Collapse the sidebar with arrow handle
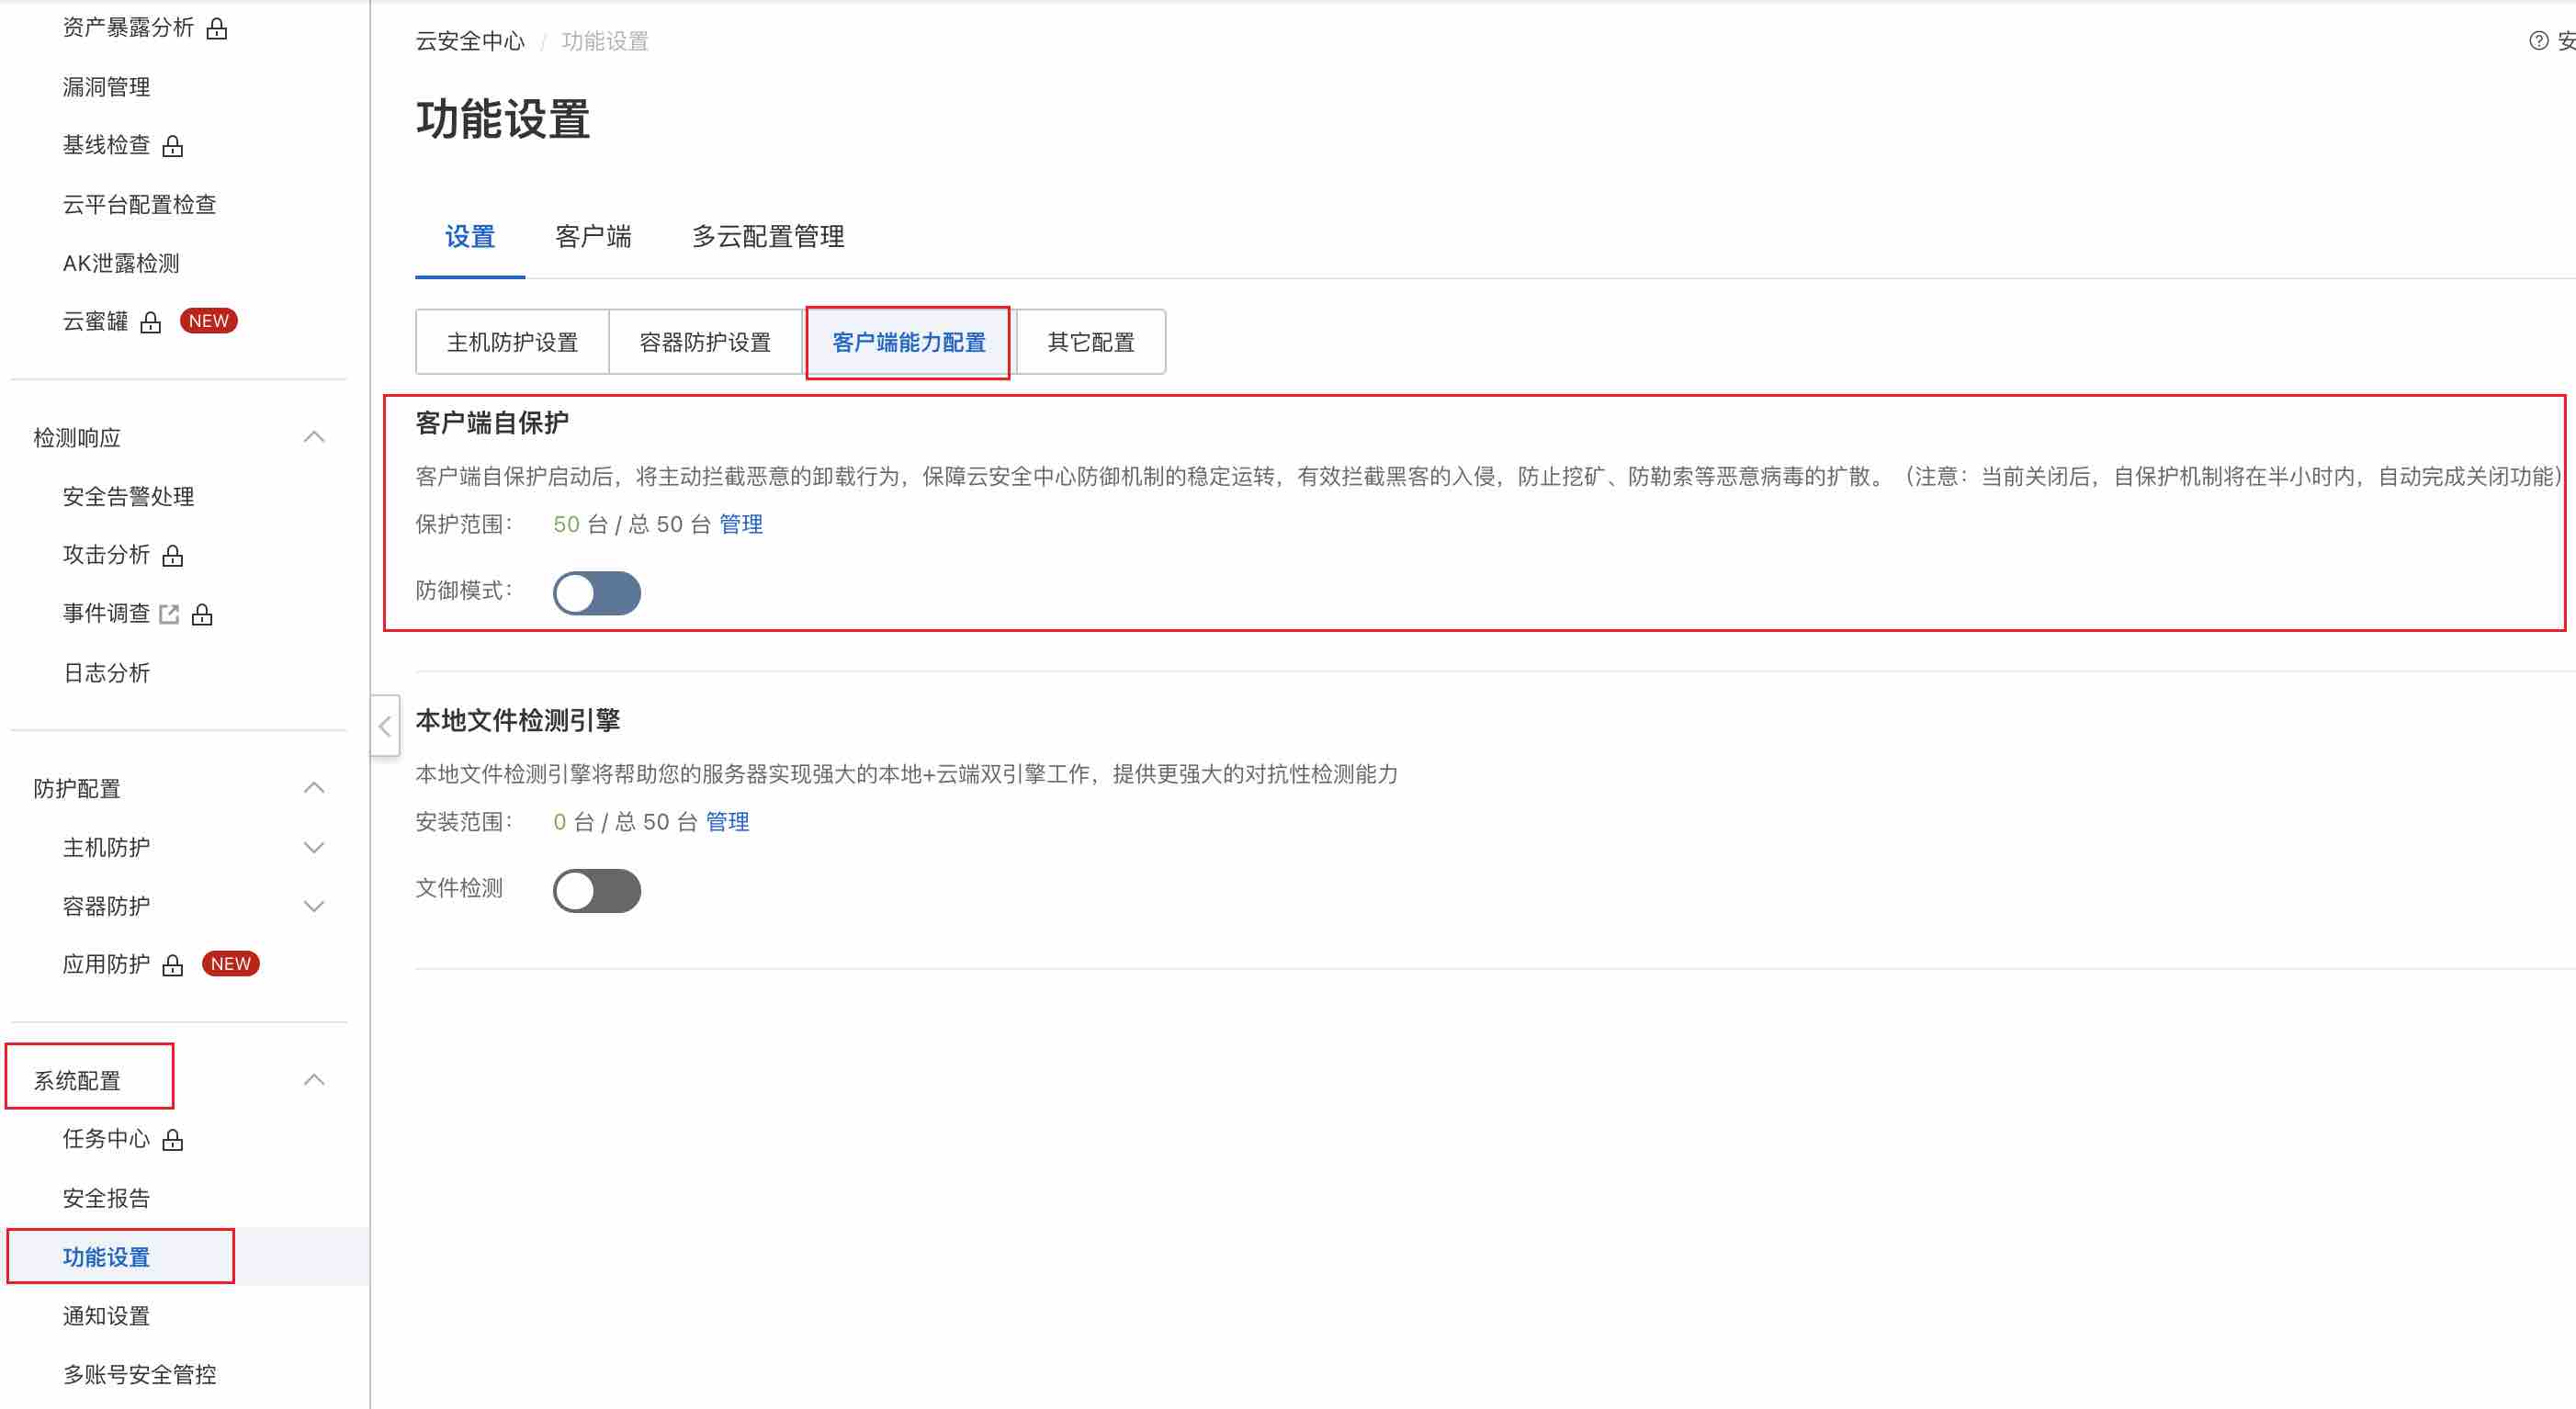 tap(385, 726)
